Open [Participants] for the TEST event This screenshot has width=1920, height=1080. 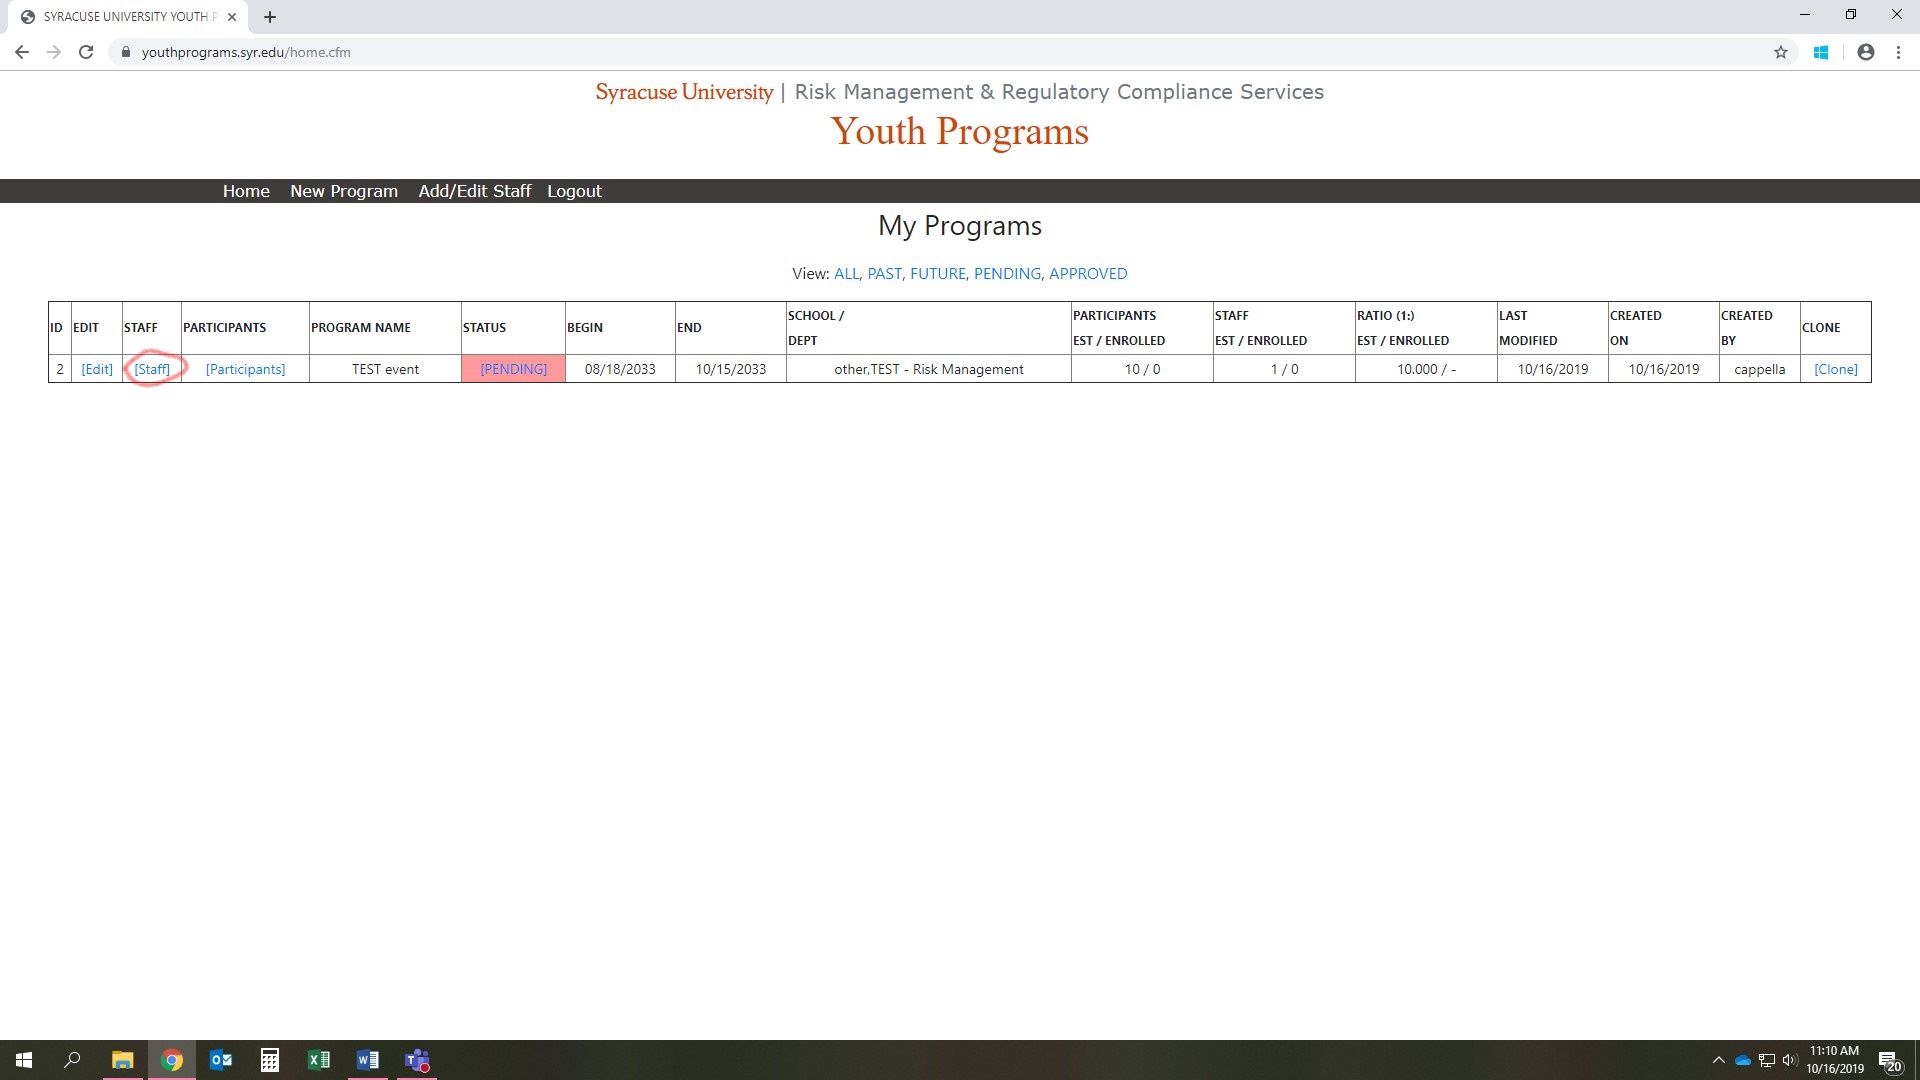pyautogui.click(x=245, y=369)
